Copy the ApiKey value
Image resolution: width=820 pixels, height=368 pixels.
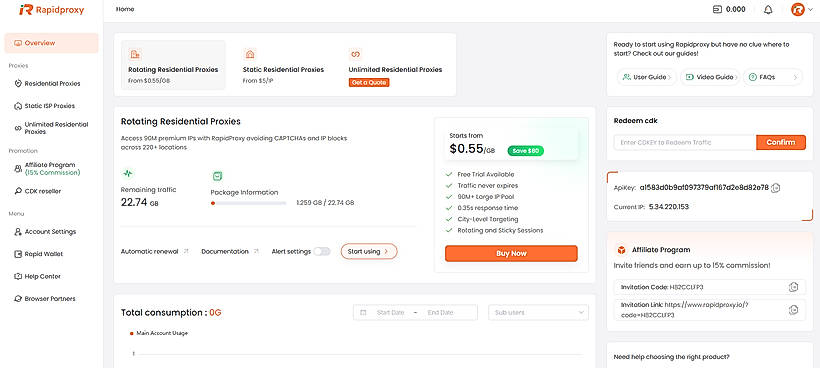click(x=776, y=188)
